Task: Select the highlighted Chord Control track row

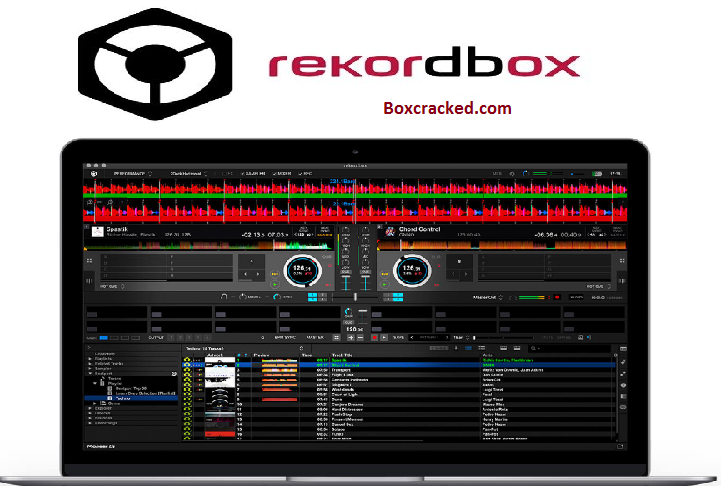Action: pyautogui.click(x=399, y=365)
